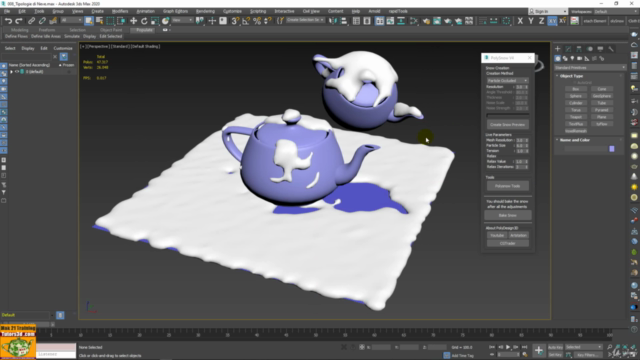Open the Scripting menu
Viewport: 640px width, 360px height.
click(258, 11)
